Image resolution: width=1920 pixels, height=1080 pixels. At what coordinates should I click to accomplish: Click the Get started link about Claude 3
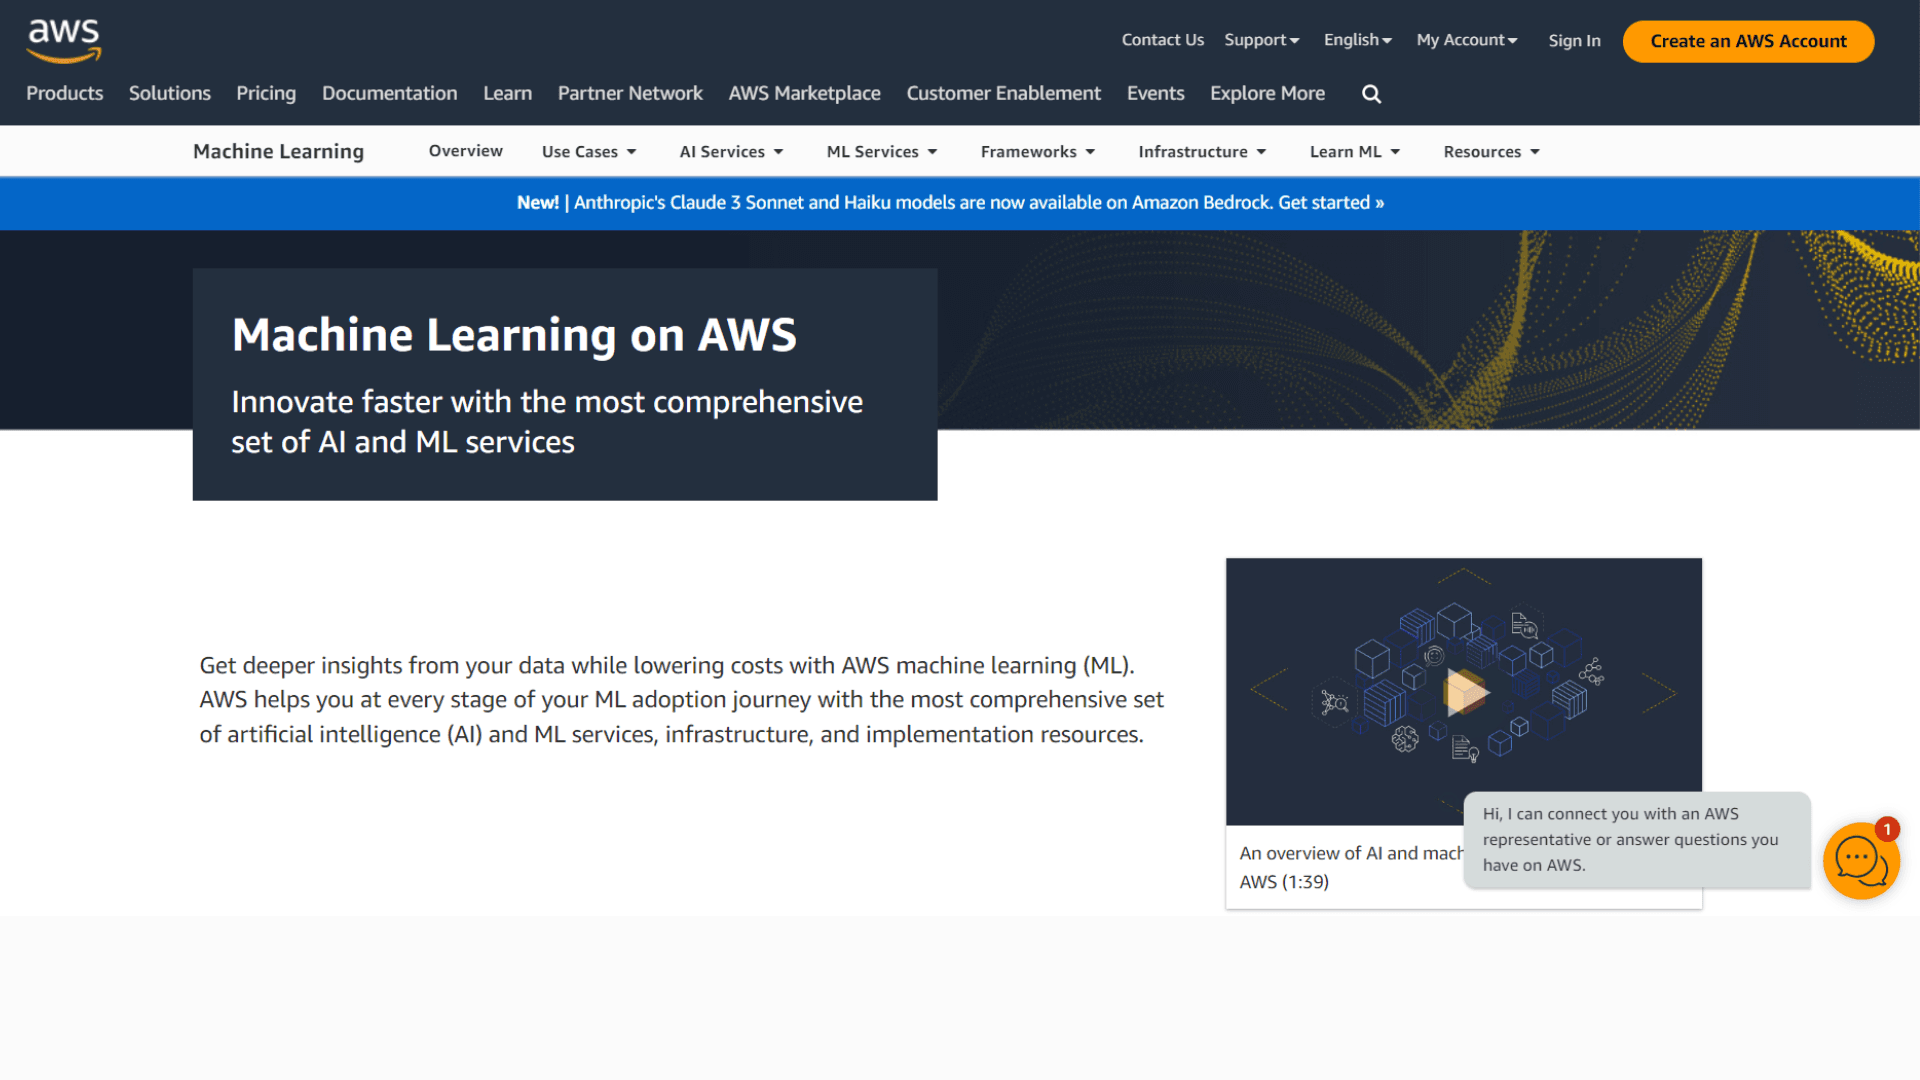(1330, 203)
